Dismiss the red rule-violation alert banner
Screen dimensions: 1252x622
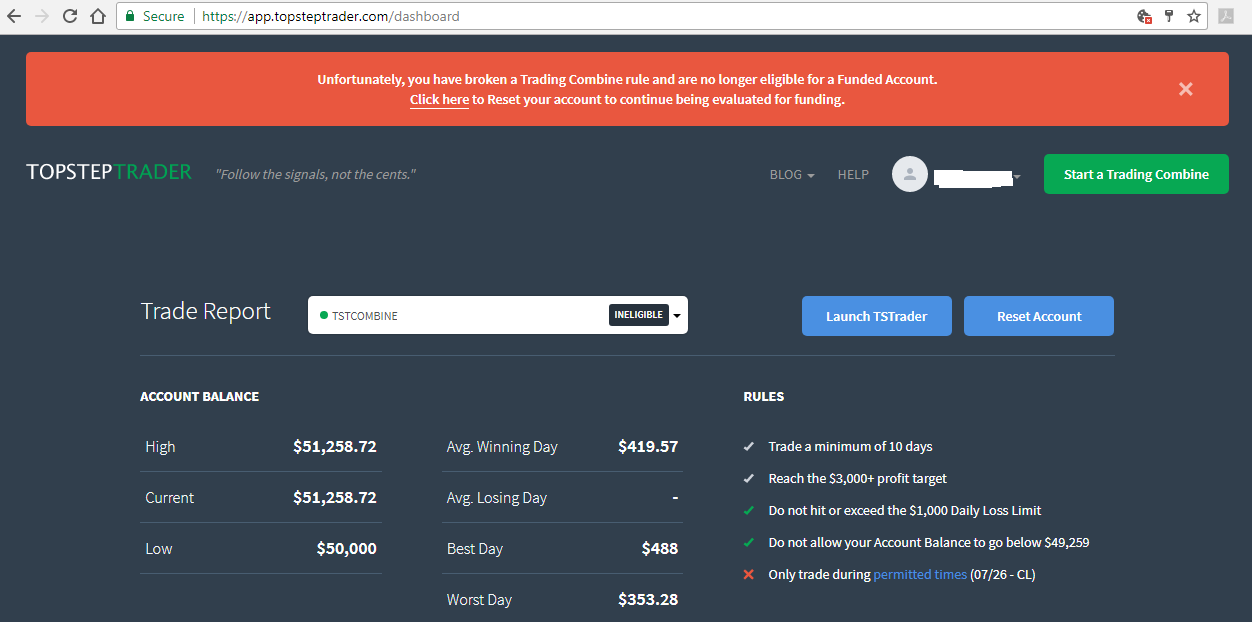[x=1186, y=89]
